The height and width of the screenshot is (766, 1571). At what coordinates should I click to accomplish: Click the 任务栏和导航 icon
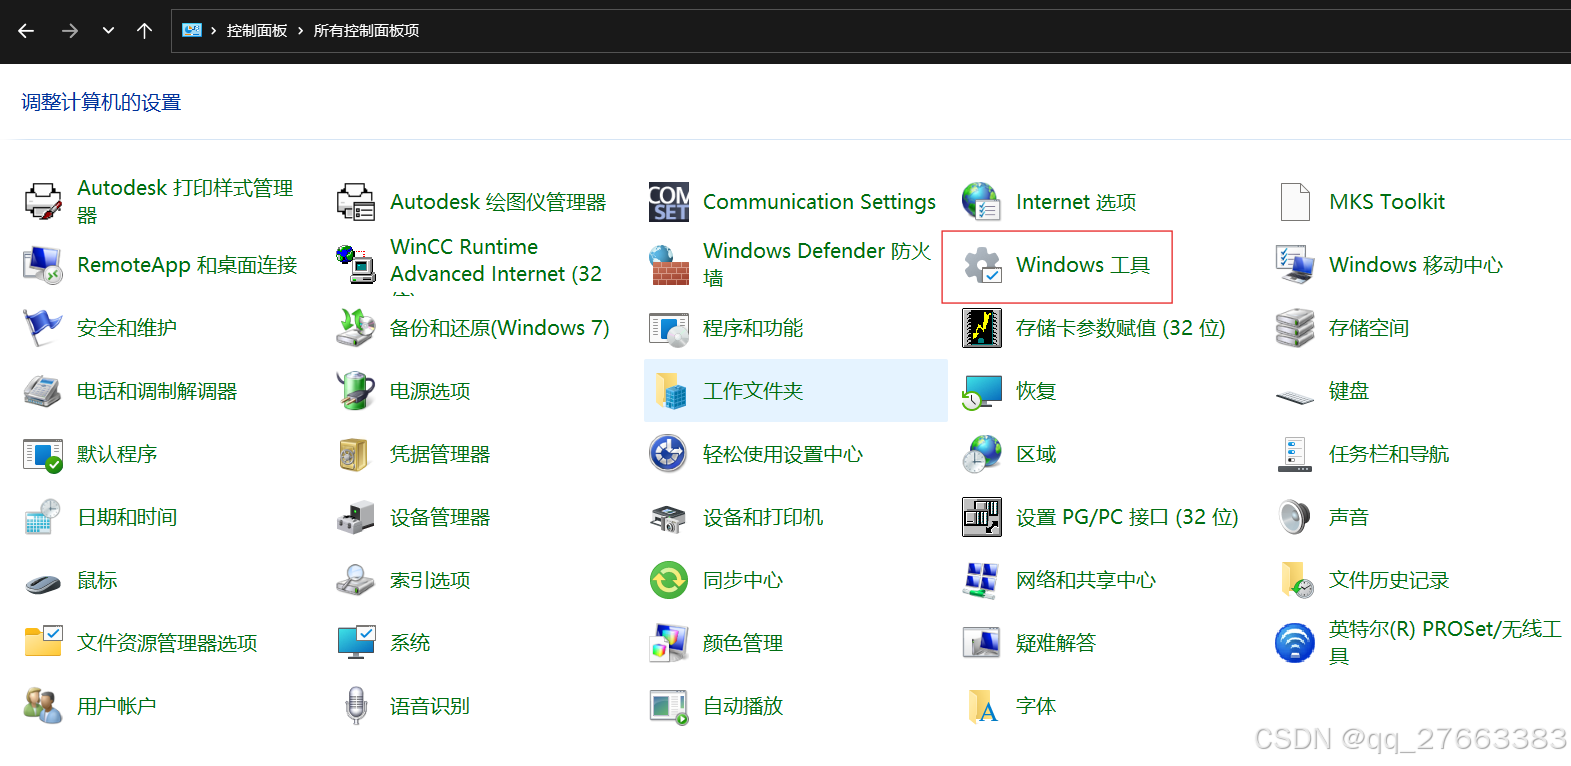(1295, 454)
